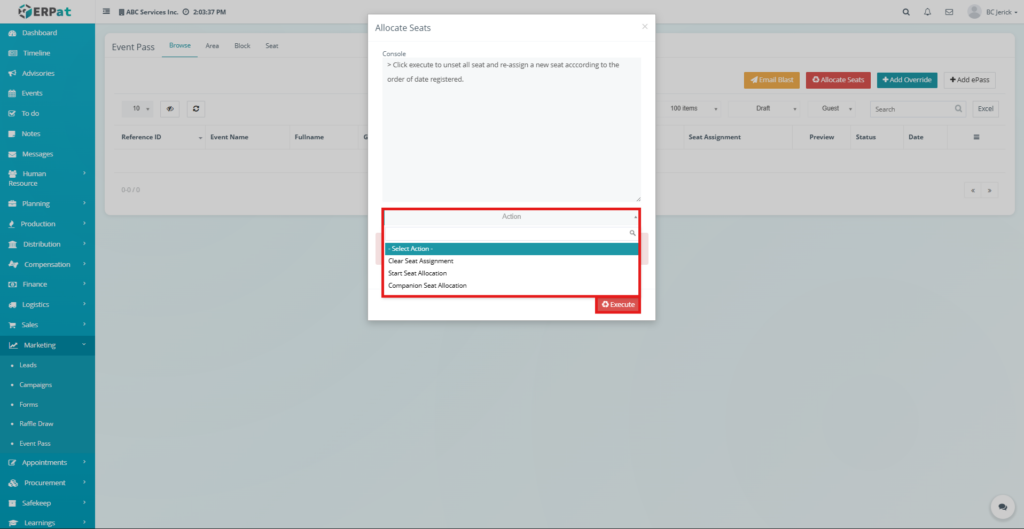Switch to the Area tab
This screenshot has height=529, width=1024.
click(x=212, y=46)
